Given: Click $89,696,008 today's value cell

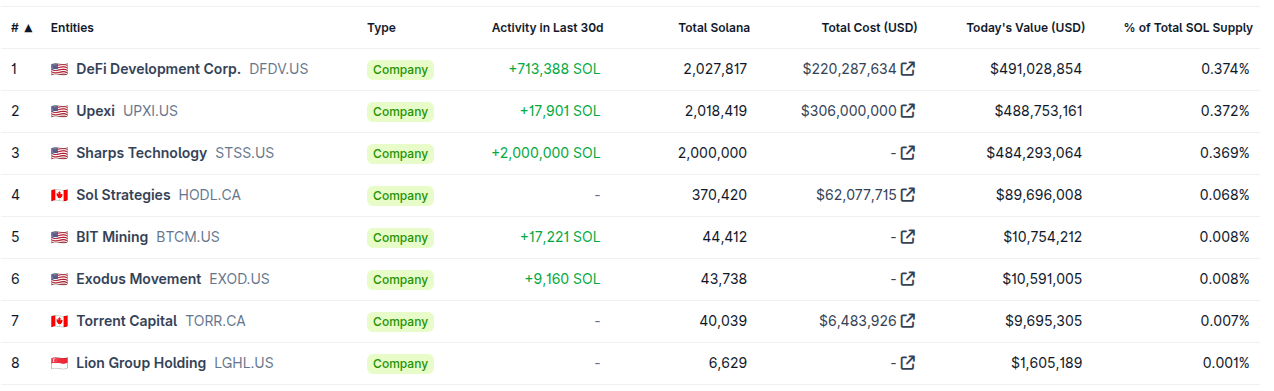Looking at the screenshot, I should tap(1040, 195).
